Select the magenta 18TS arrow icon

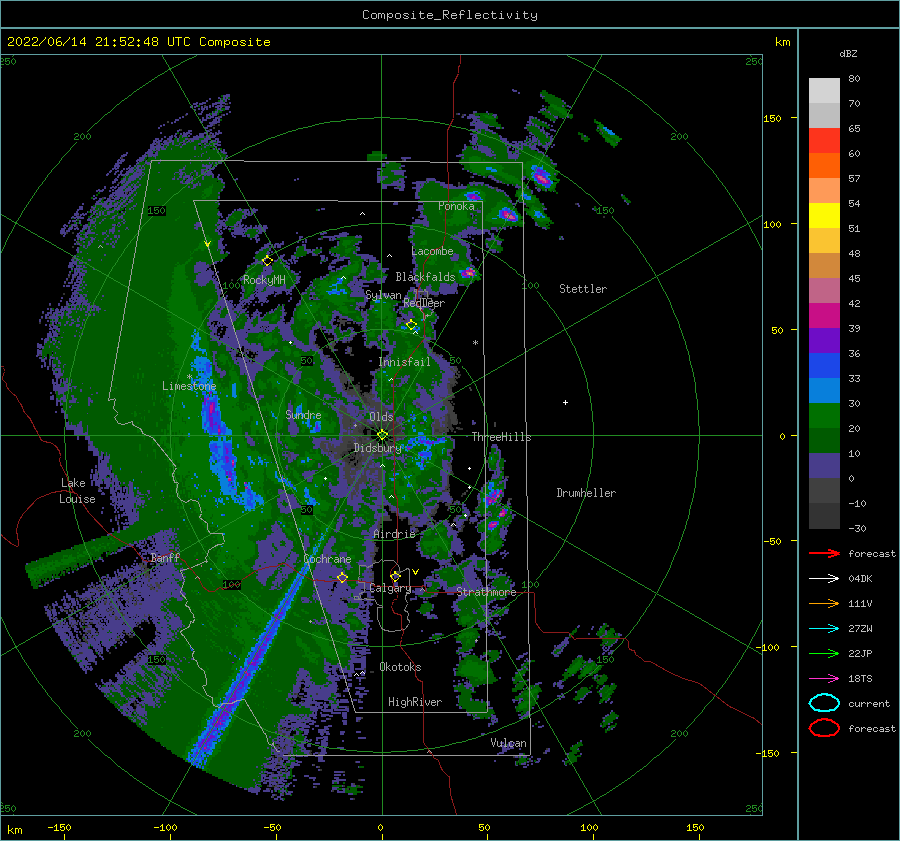click(x=824, y=679)
